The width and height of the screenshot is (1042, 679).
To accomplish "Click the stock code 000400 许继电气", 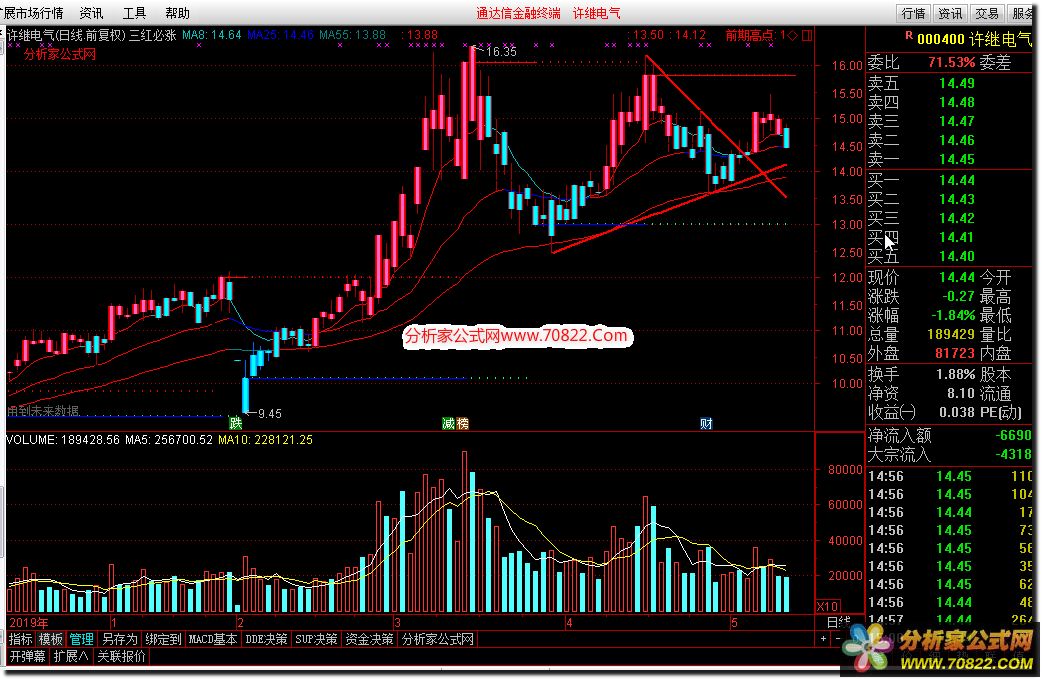I will pos(974,39).
